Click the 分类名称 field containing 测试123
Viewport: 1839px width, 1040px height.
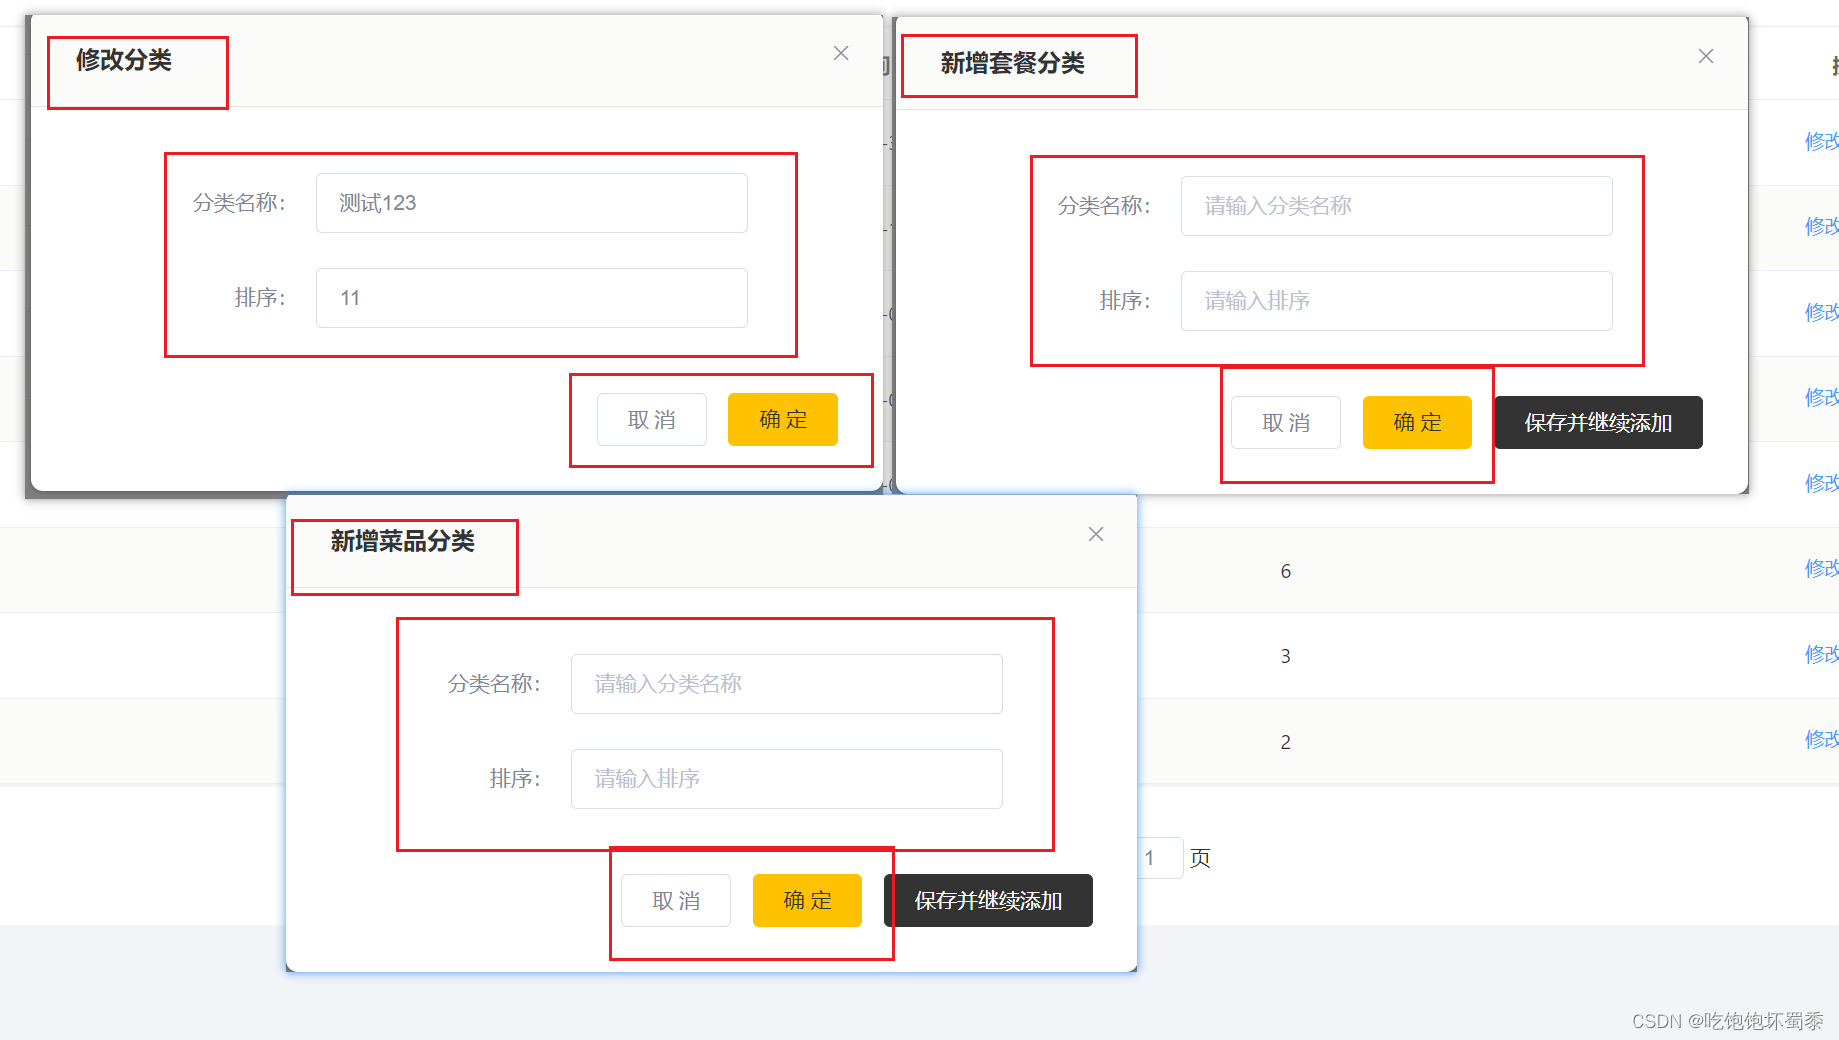point(531,202)
